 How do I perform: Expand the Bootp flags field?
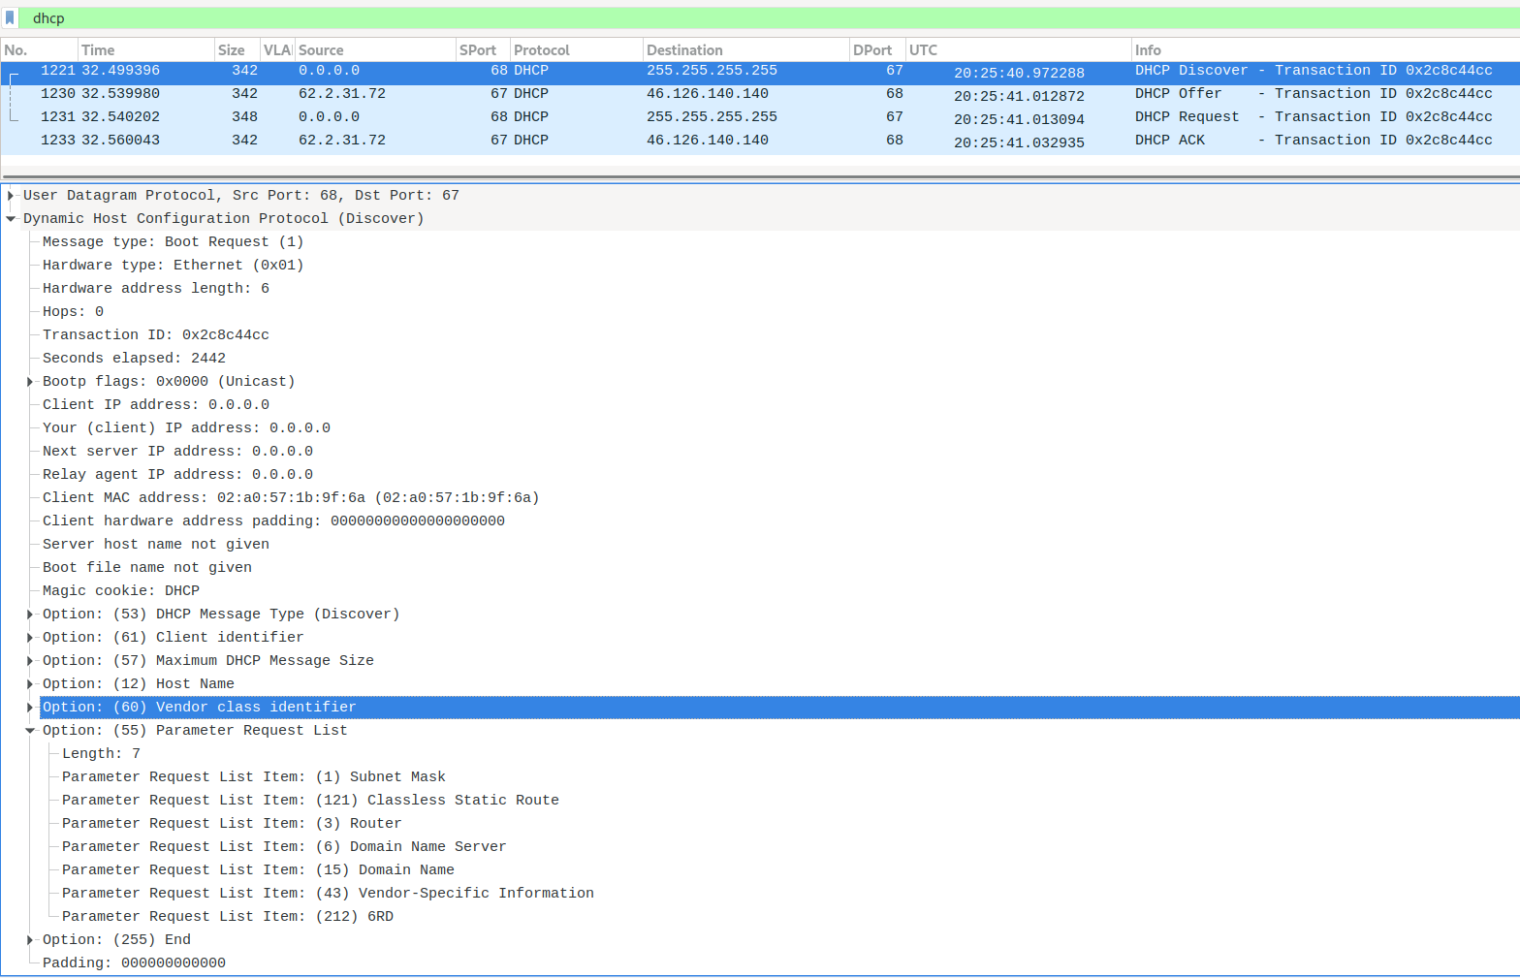click(30, 382)
